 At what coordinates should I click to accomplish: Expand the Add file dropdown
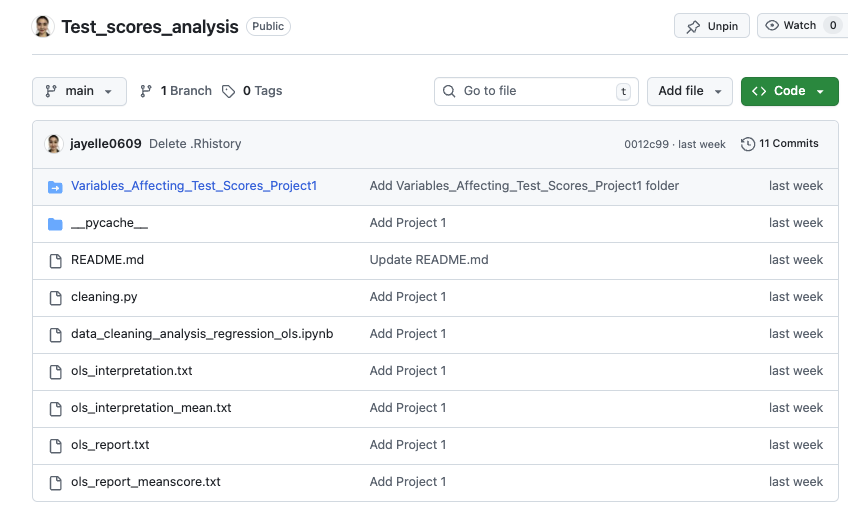coord(689,91)
